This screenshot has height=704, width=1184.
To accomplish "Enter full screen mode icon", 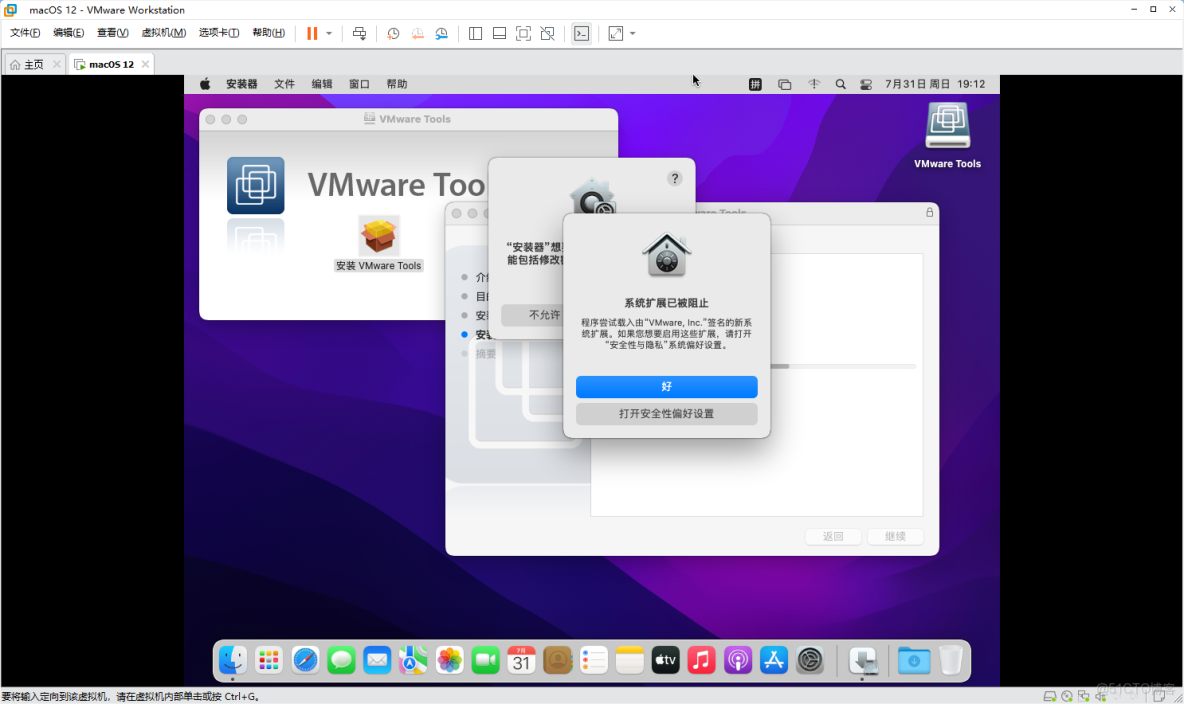I will (x=523, y=33).
